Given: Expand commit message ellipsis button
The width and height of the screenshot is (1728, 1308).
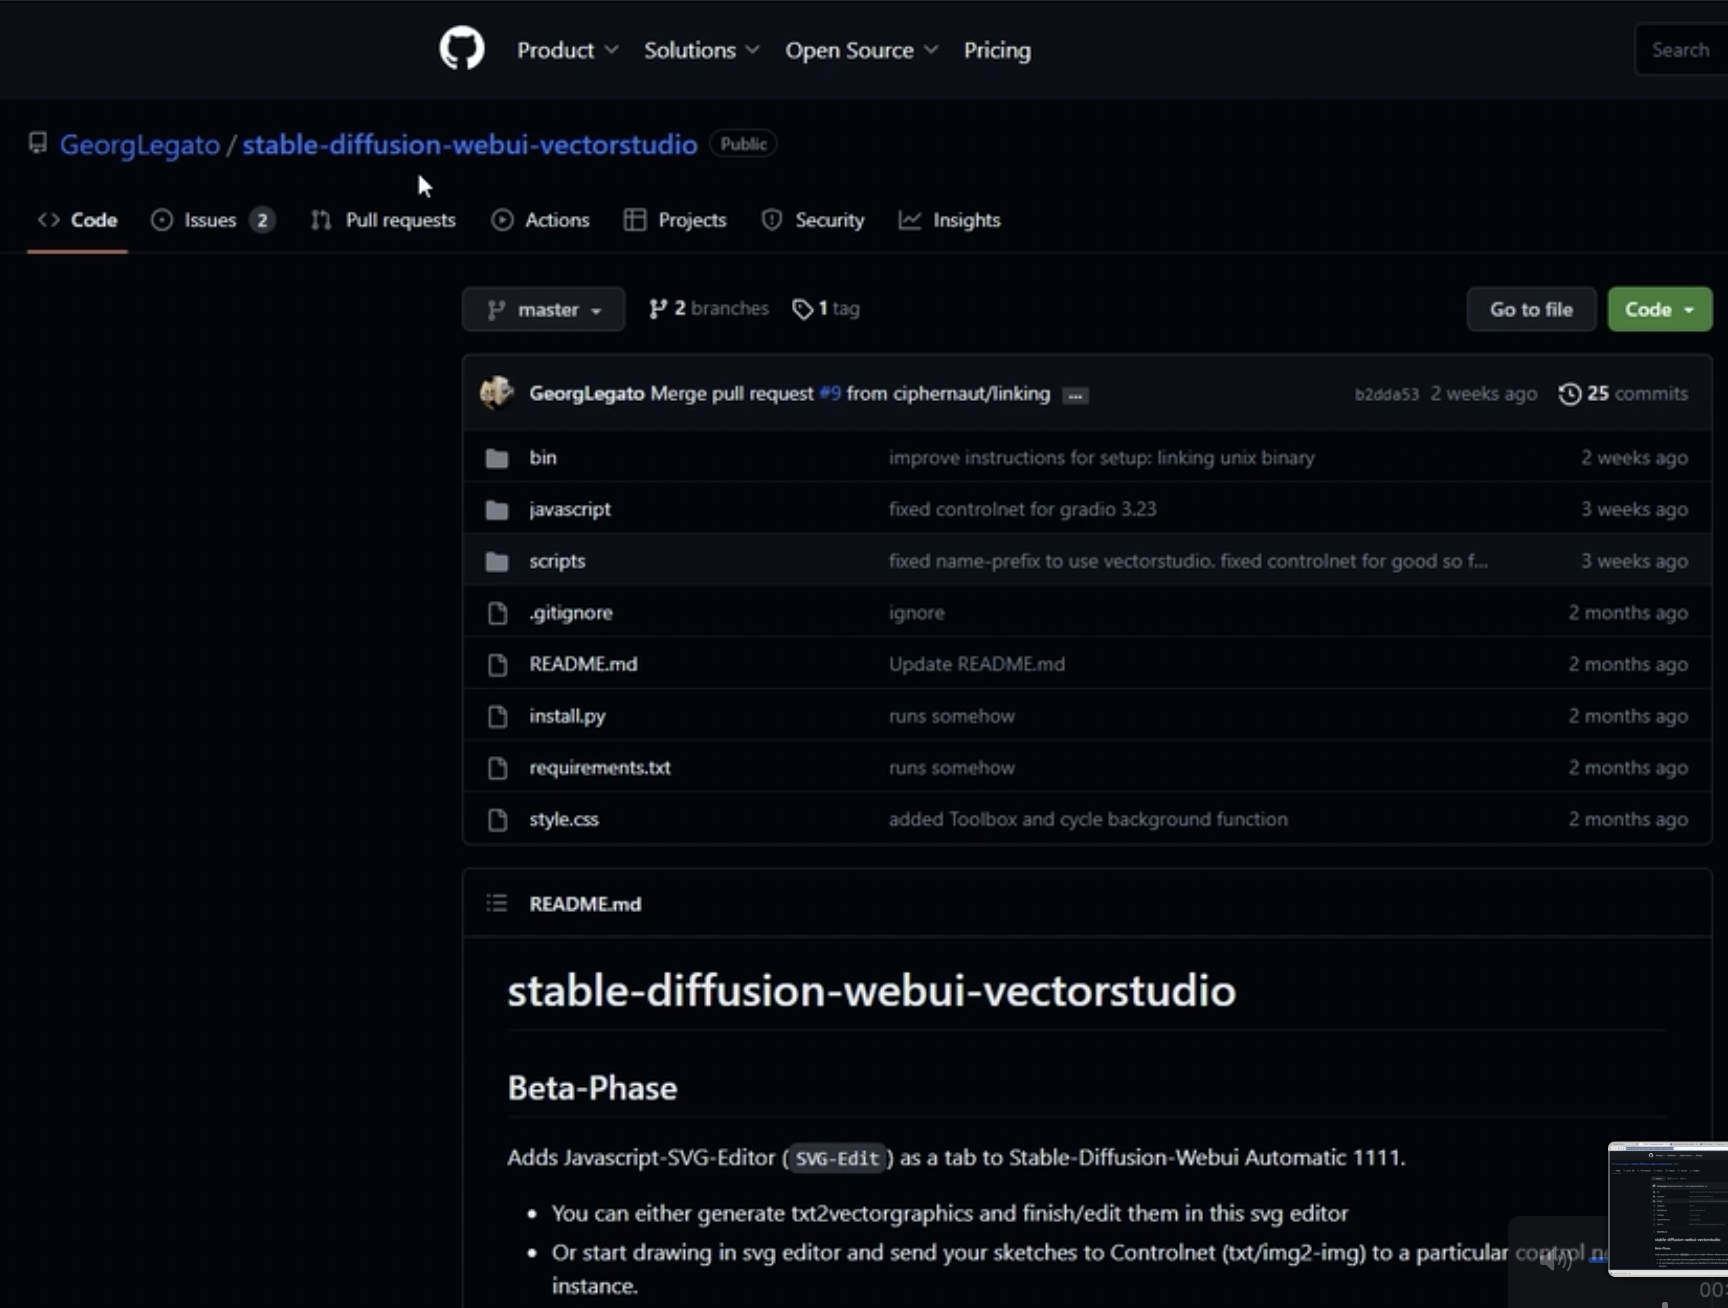Looking at the screenshot, I should [1075, 395].
